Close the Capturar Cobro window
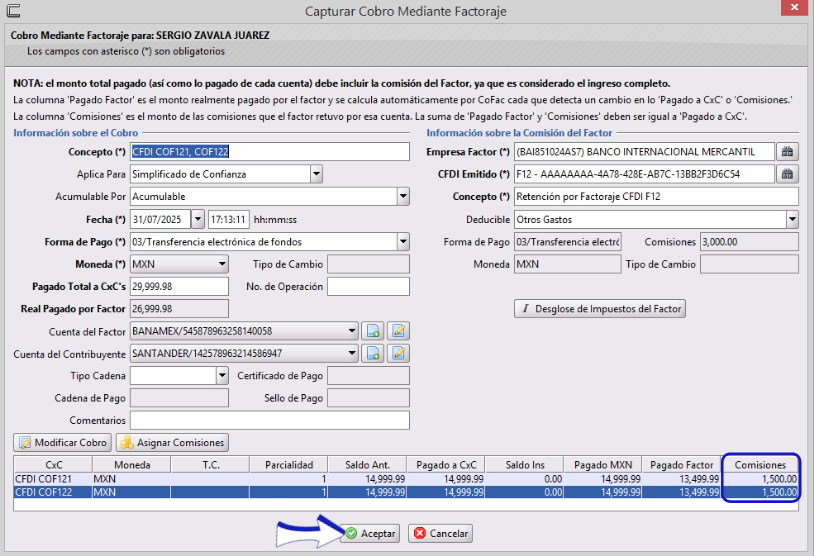This screenshot has height=556, width=814. (x=794, y=8)
